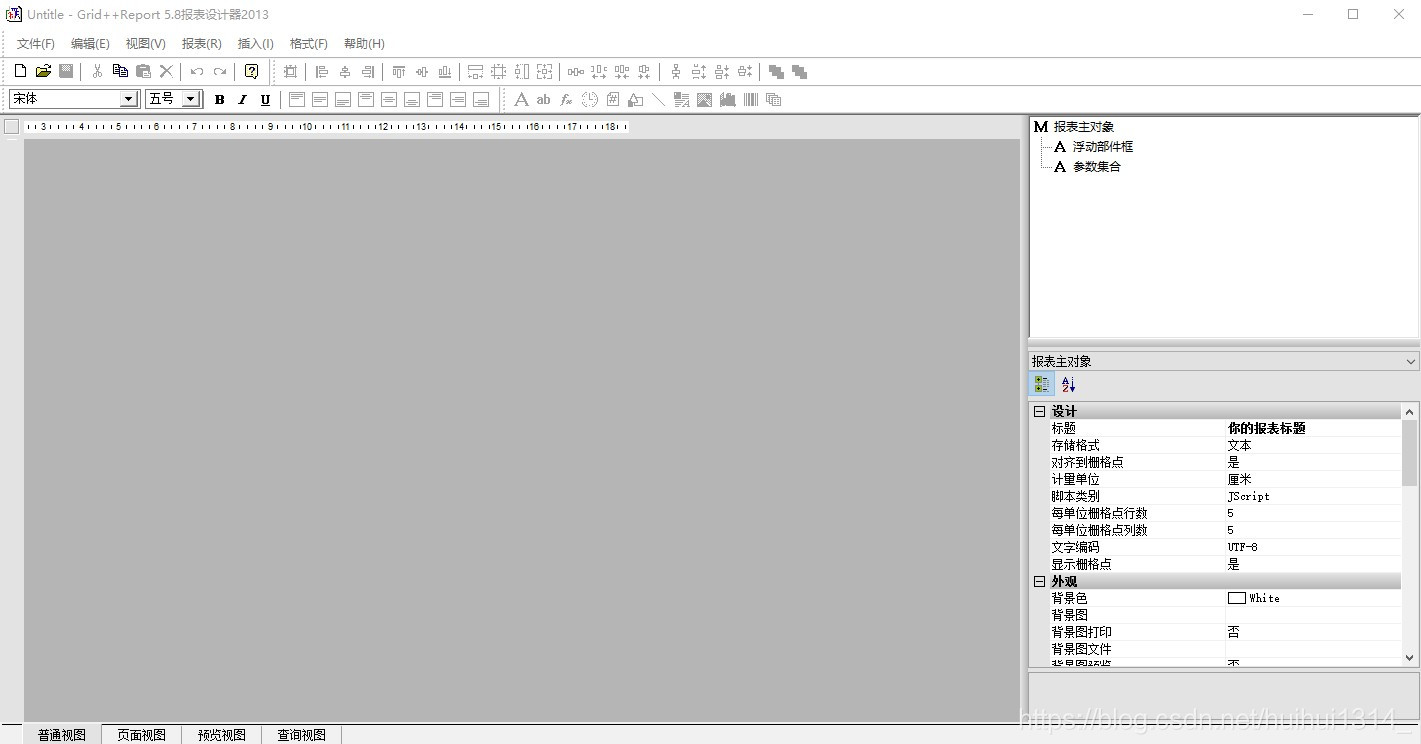The width and height of the screenshot is (1421, 744).
Task: Click the property grid scroll down arrow
Action: click(1410, 658)
